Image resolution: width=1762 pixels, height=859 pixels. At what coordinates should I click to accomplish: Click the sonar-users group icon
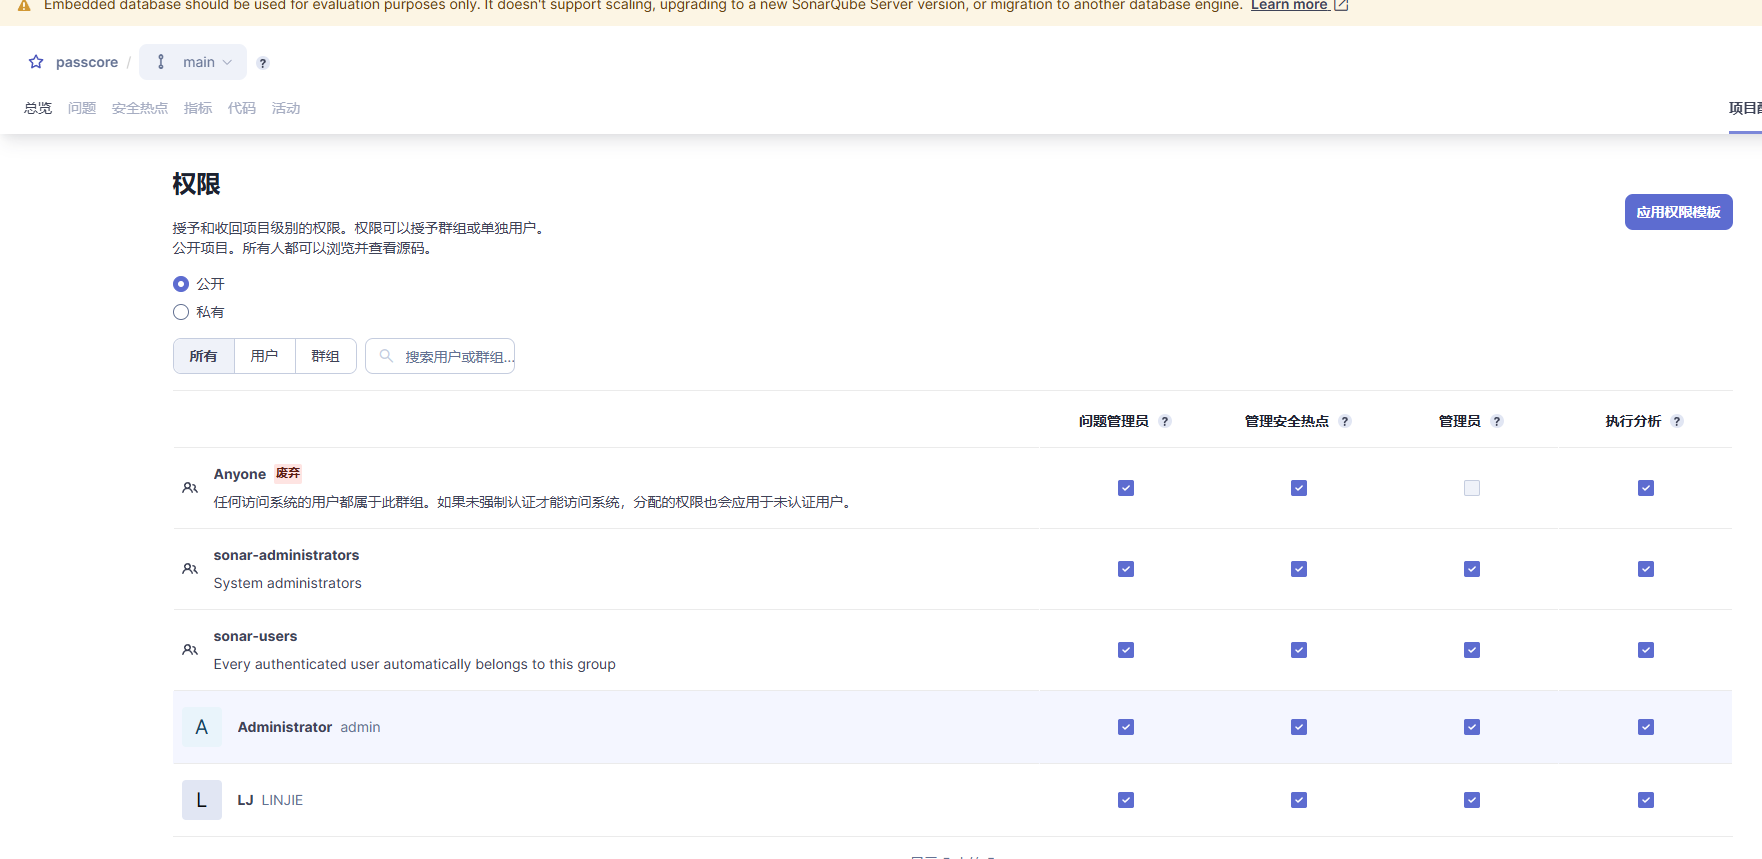[190, 650]
